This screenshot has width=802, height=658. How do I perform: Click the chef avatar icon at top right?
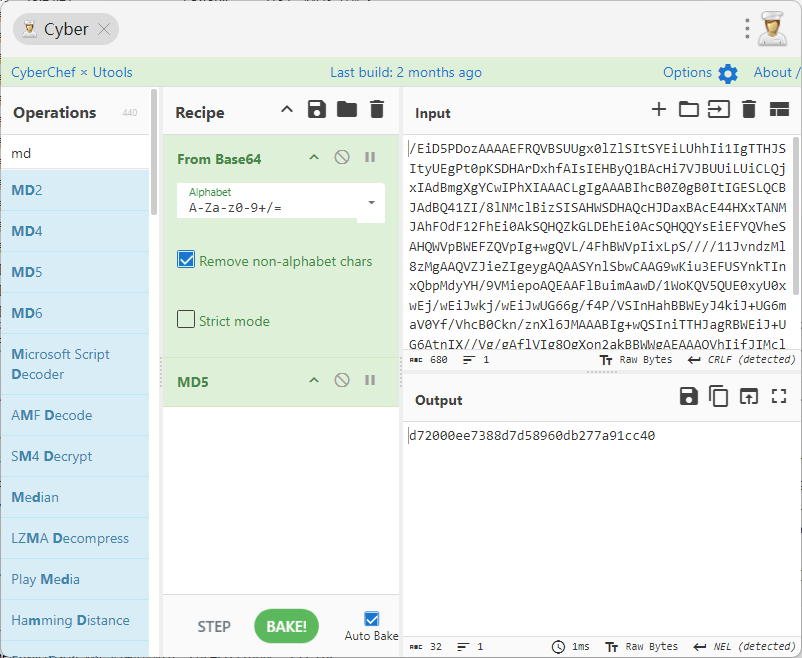pyautogui.click(x=772, y=29)
